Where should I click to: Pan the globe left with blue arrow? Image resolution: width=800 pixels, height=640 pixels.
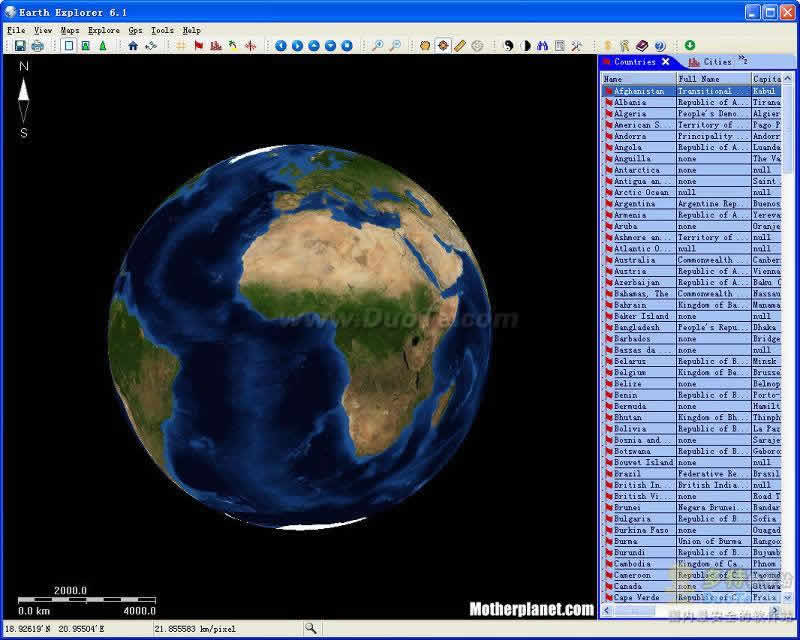coord(281,46)
